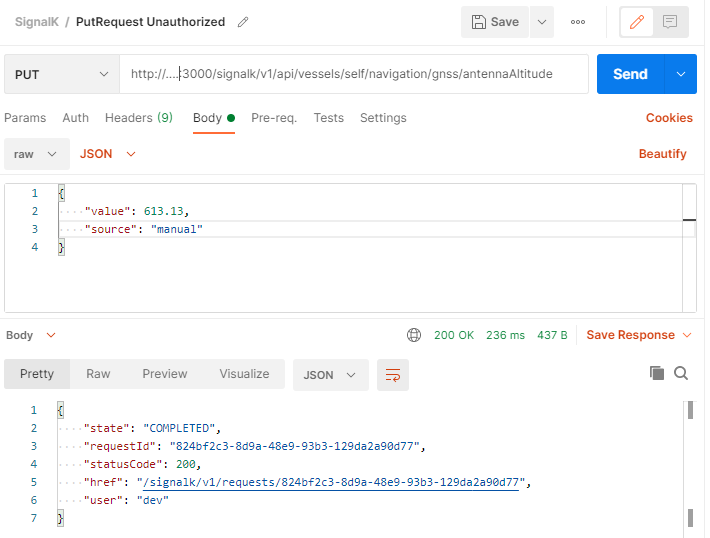Open the JSON body format dropdown

[108, 154]
